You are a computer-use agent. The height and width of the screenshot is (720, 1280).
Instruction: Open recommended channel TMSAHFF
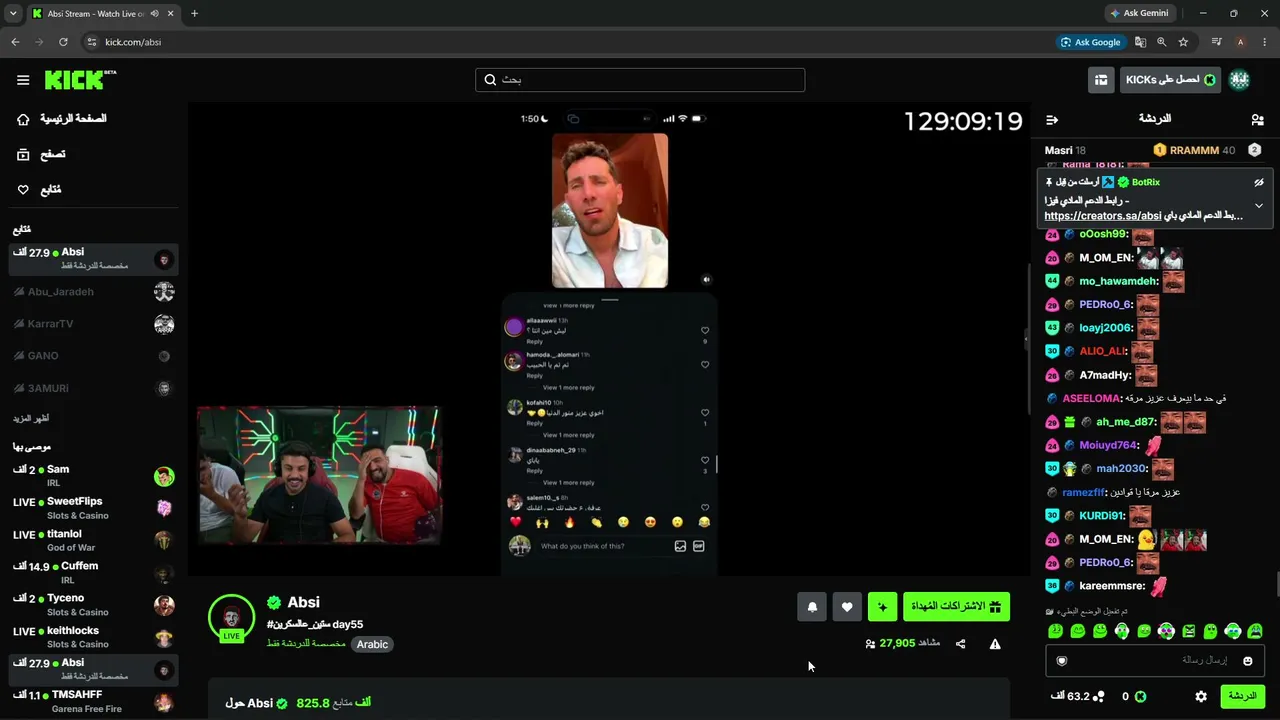click(x=94, y=701)
